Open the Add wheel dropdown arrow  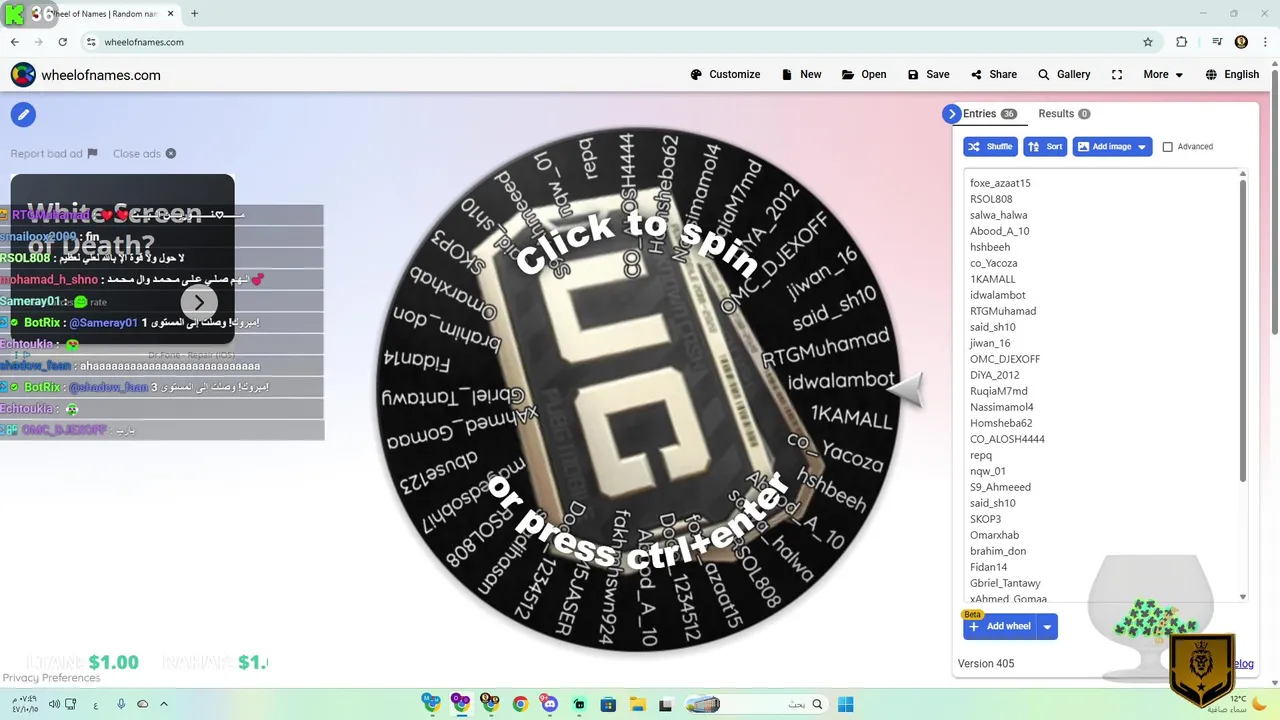tap(1047, 627)
